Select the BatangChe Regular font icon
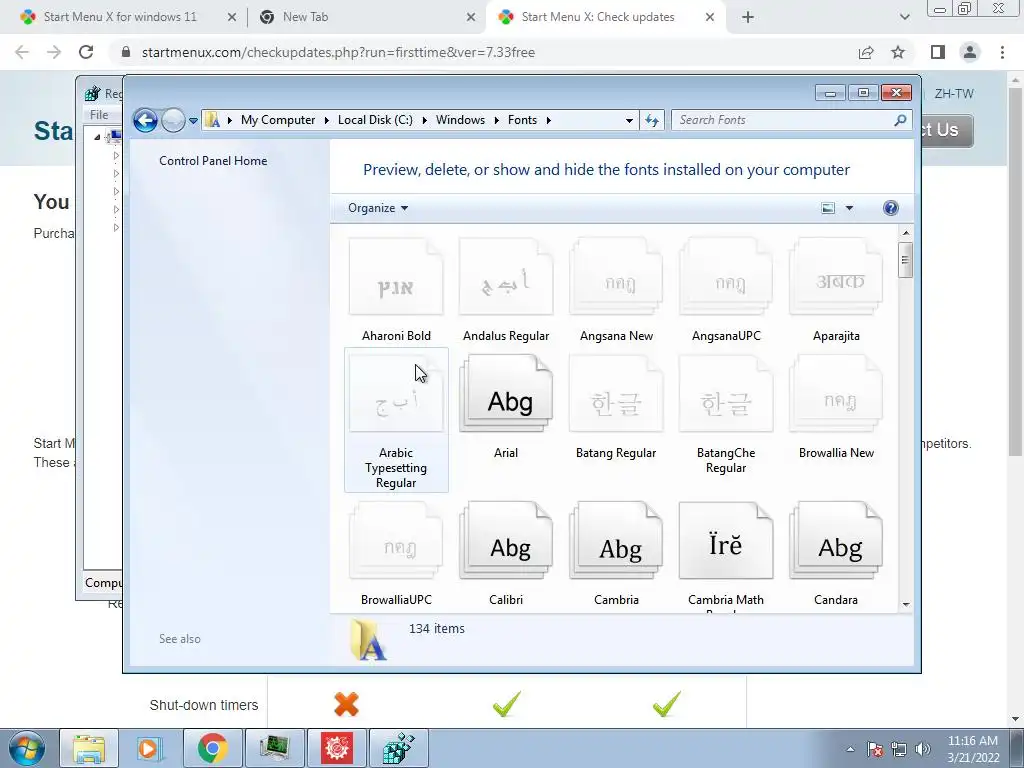The image size is (1024, 768). 726,394
